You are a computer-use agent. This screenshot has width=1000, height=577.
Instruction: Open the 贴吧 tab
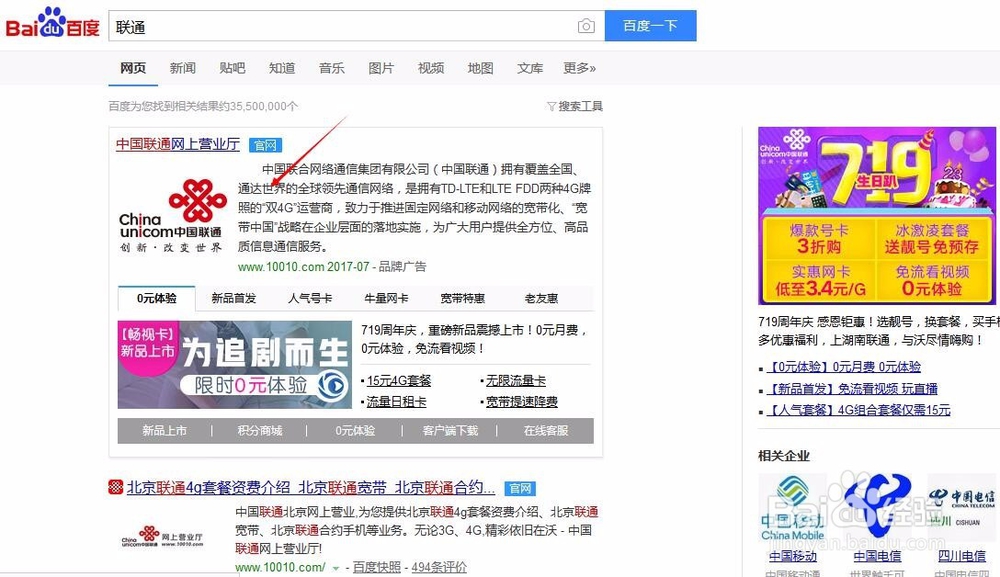232,68
